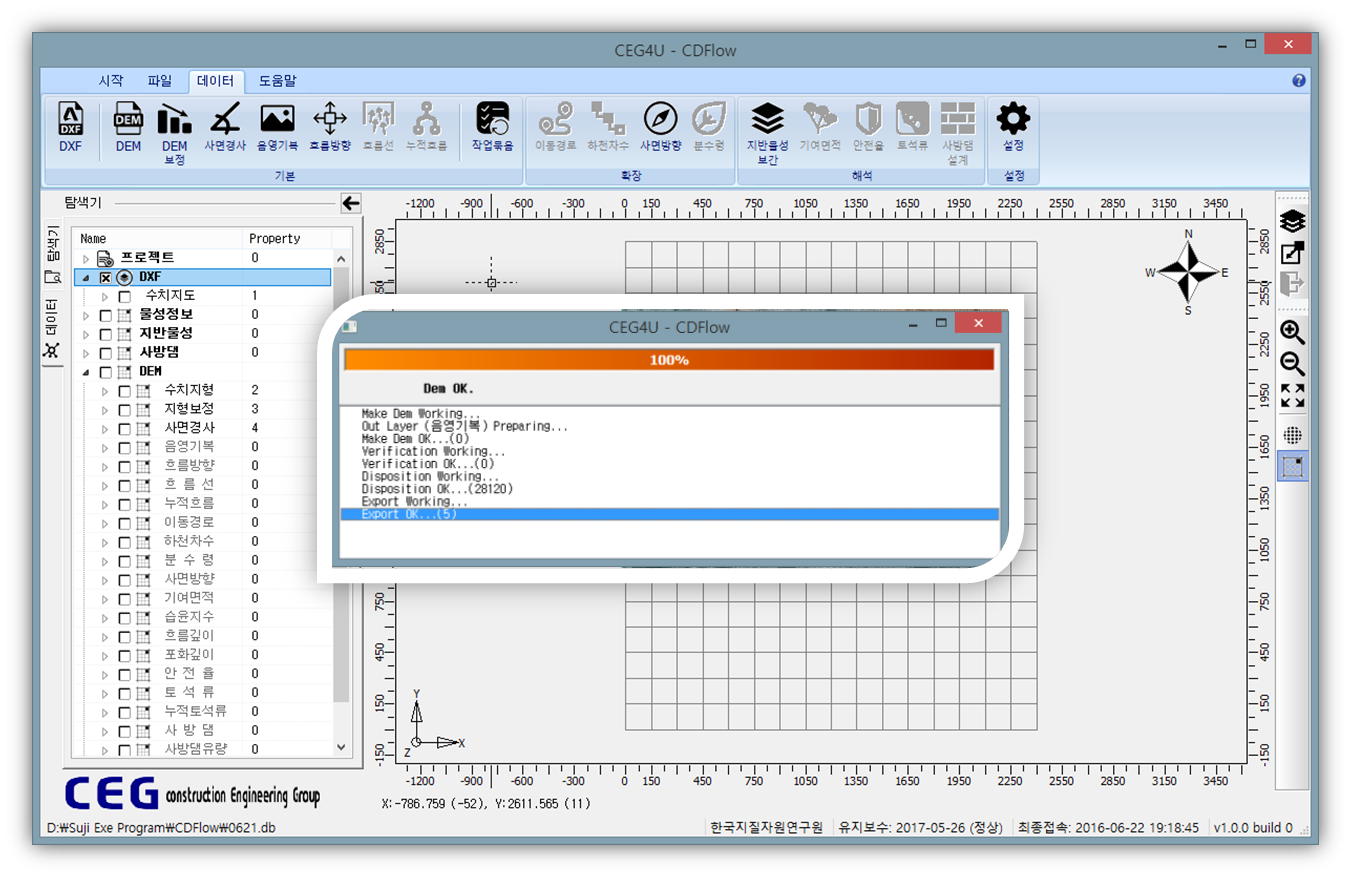Click tree scrollbar down arrow
This screenshot has width=1351, height=877.
click(341, 747)
